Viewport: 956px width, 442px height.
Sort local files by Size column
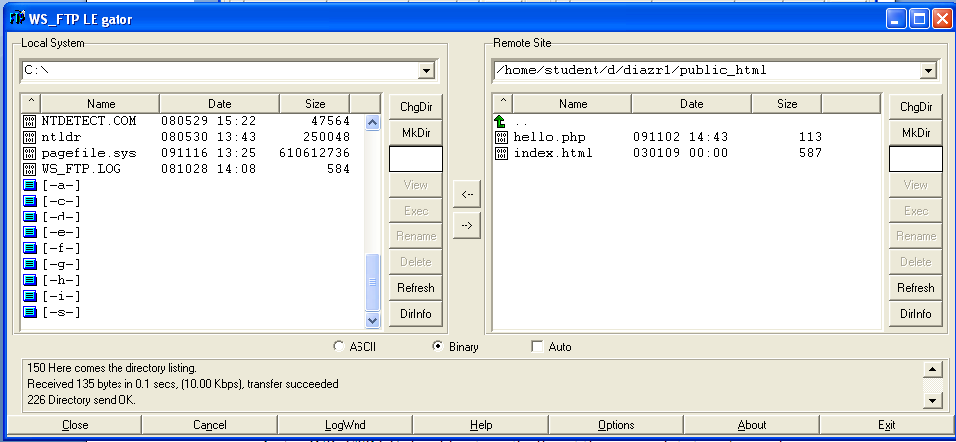click(x=315, y=103)
